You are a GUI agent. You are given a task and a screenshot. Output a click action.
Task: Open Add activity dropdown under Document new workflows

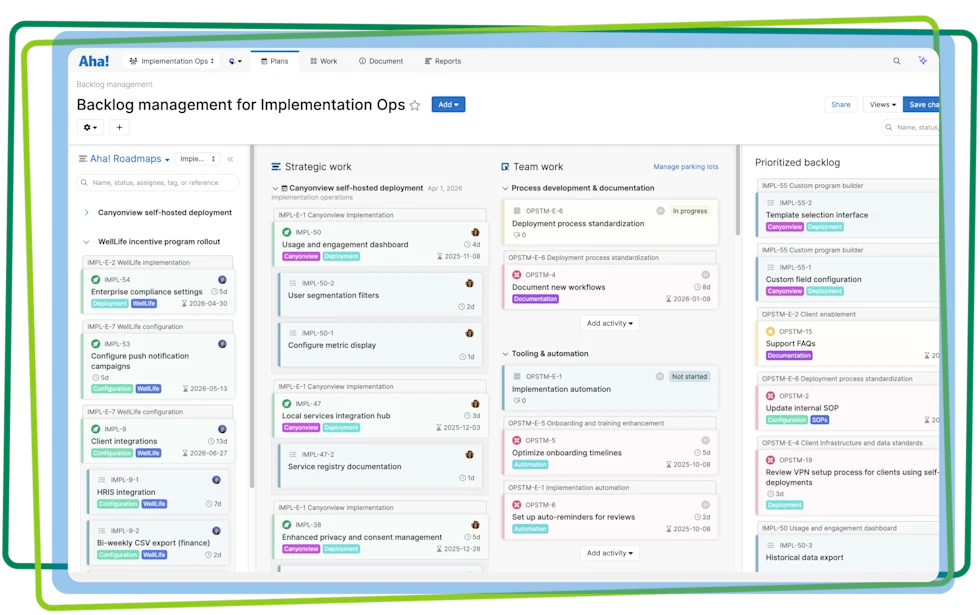(609, 324)
